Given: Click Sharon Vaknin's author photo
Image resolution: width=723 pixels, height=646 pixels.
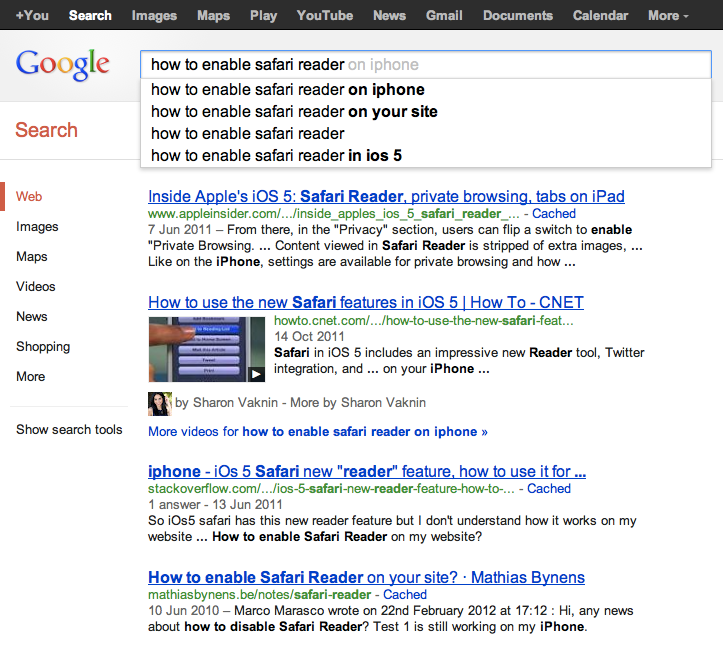Looking at the screenshot, I should coord(159,403).
